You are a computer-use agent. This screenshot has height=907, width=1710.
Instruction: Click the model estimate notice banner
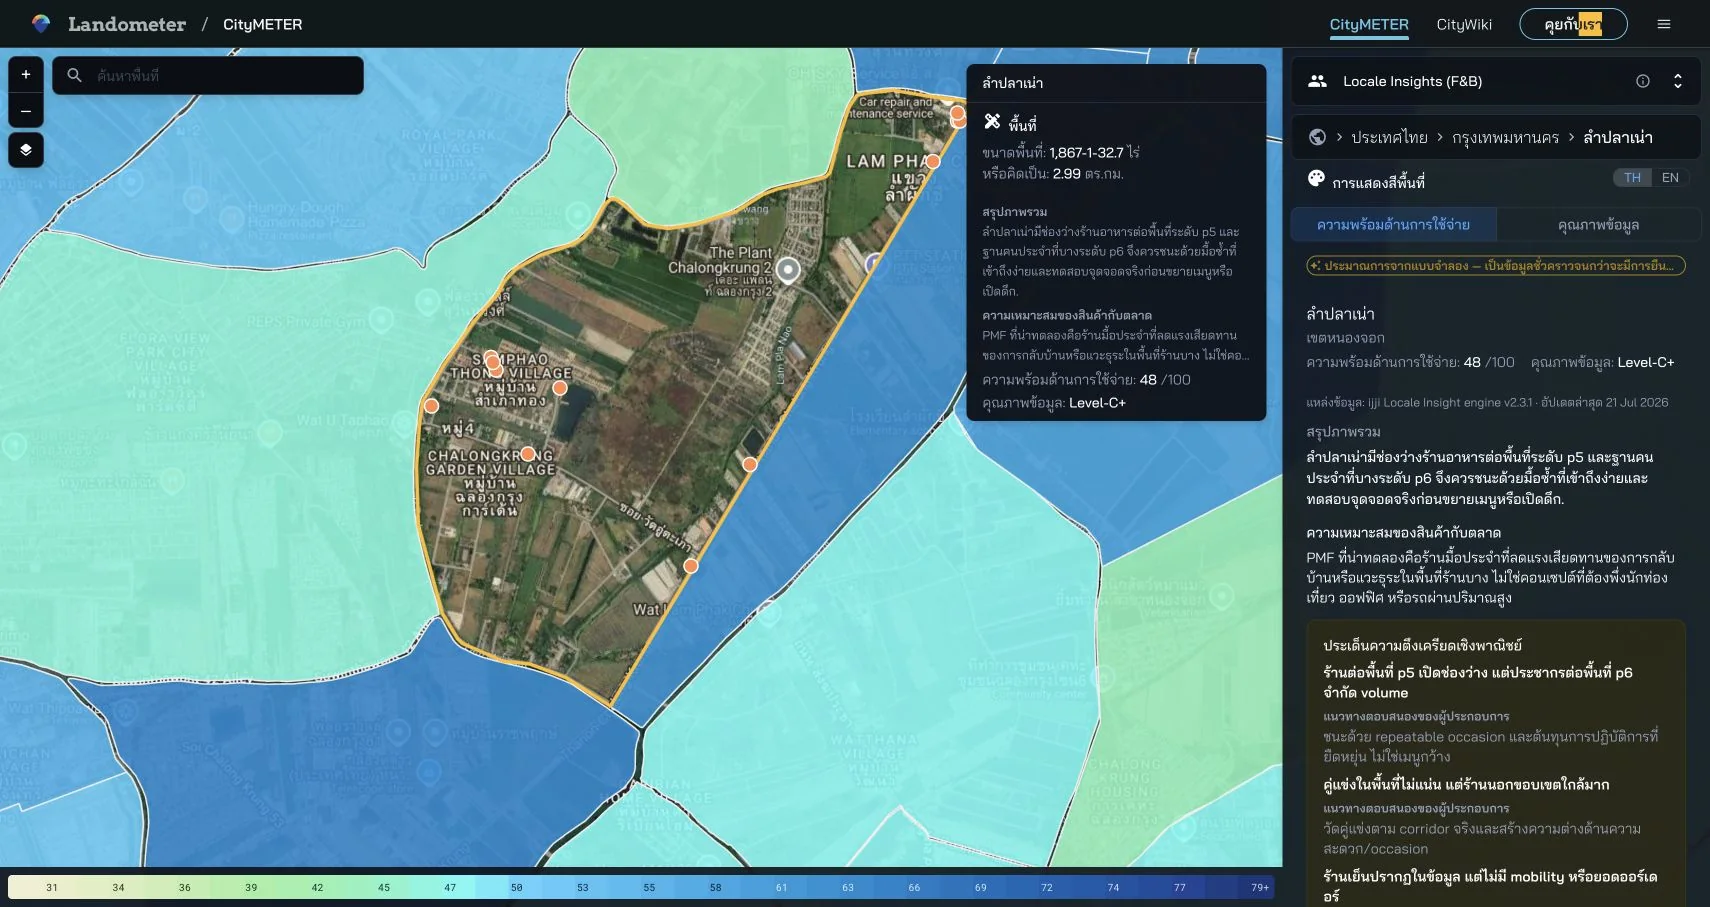1496,265
